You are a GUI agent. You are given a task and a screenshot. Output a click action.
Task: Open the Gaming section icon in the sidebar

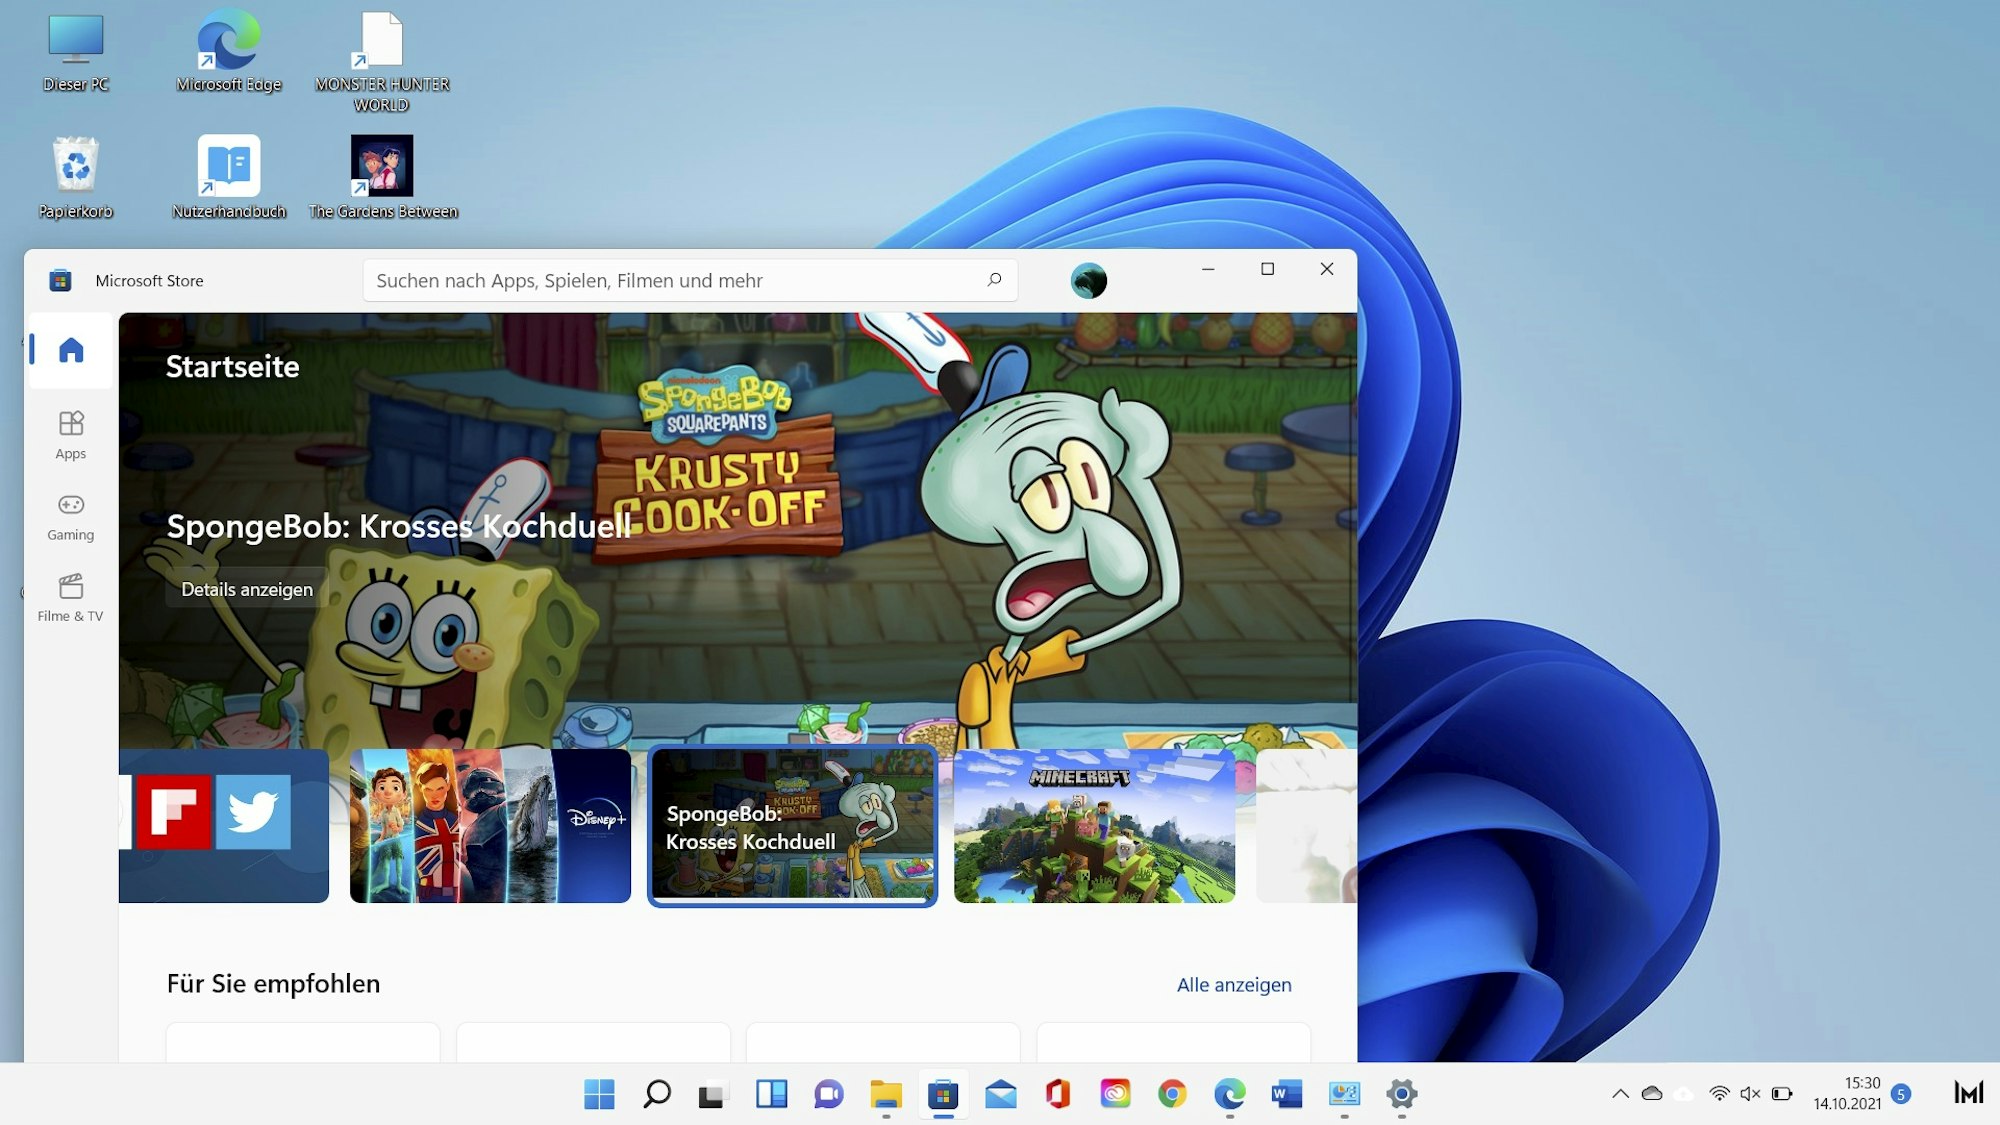[x=70, y=515]
